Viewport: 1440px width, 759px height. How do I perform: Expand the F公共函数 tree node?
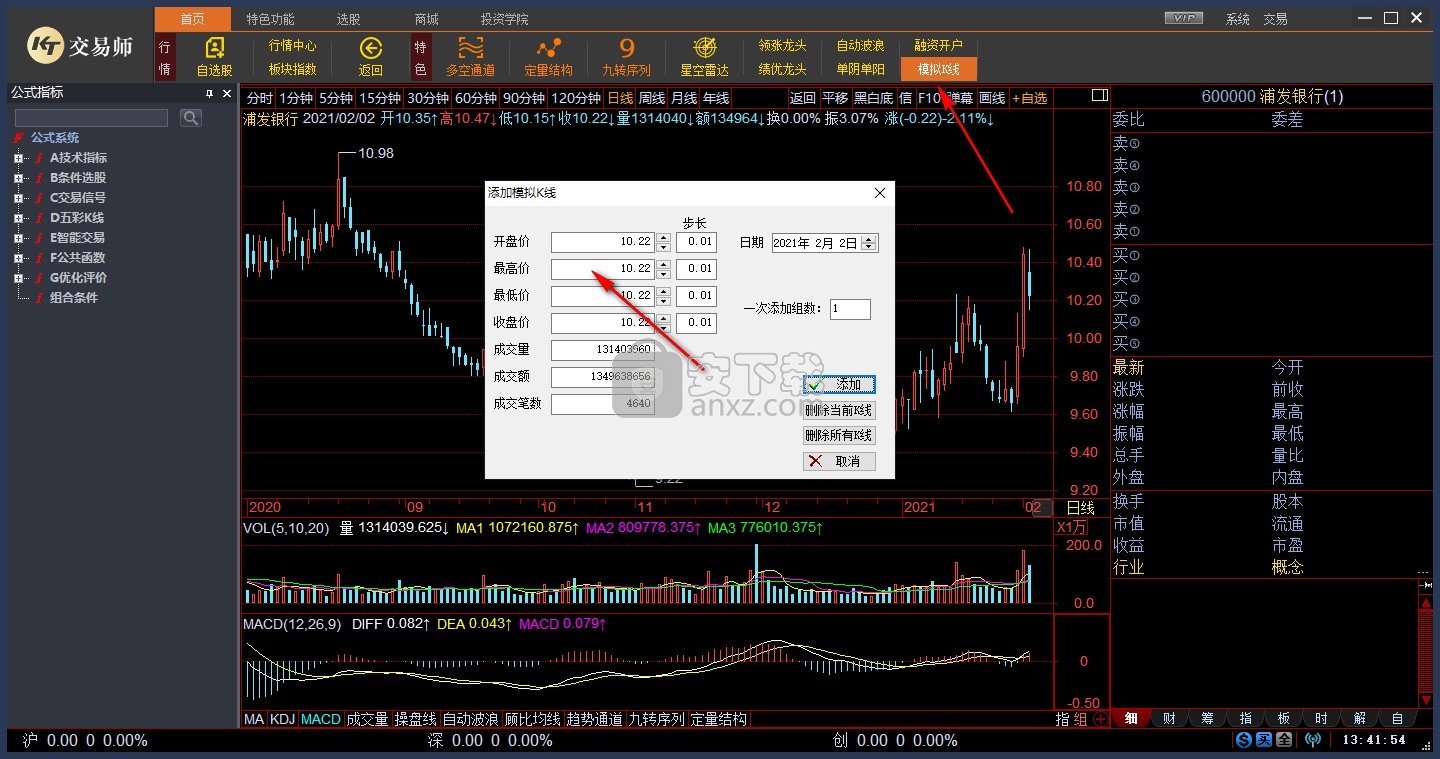coord(18,258)
